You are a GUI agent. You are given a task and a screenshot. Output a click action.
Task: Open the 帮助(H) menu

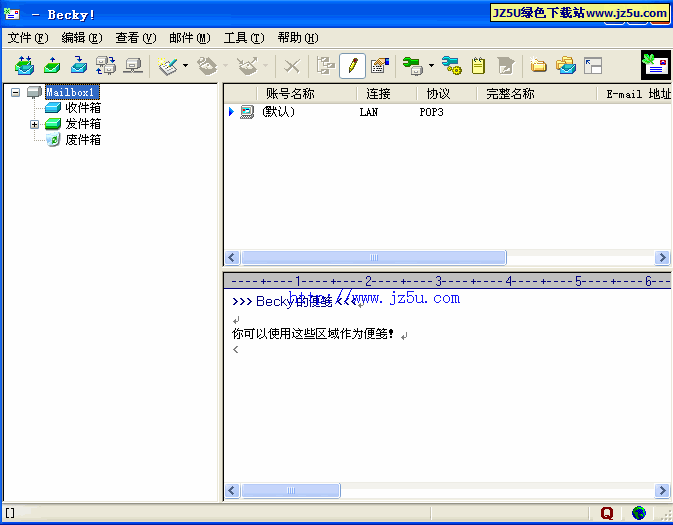coord(298,38)
